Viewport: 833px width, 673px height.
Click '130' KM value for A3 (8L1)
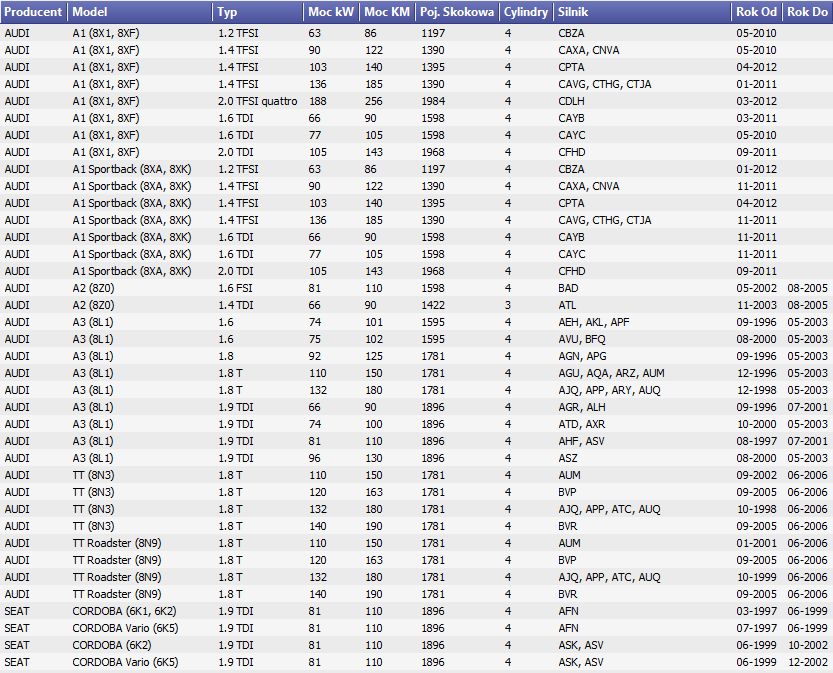click(374, 458)
